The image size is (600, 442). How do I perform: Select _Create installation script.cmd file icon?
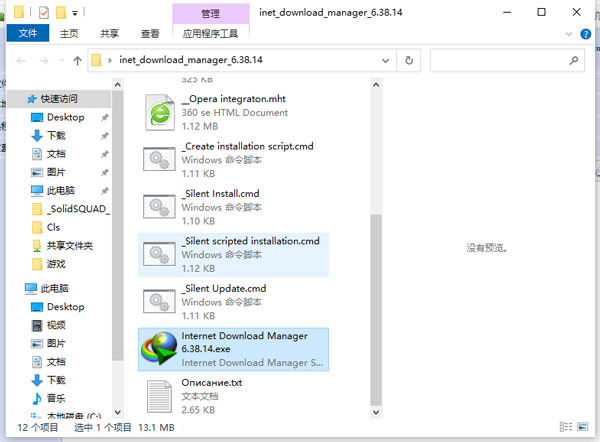[x=159, y=159]
